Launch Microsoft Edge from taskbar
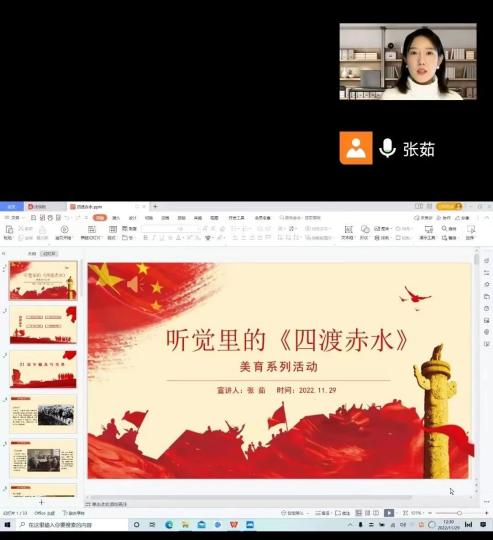 point(169,525)
